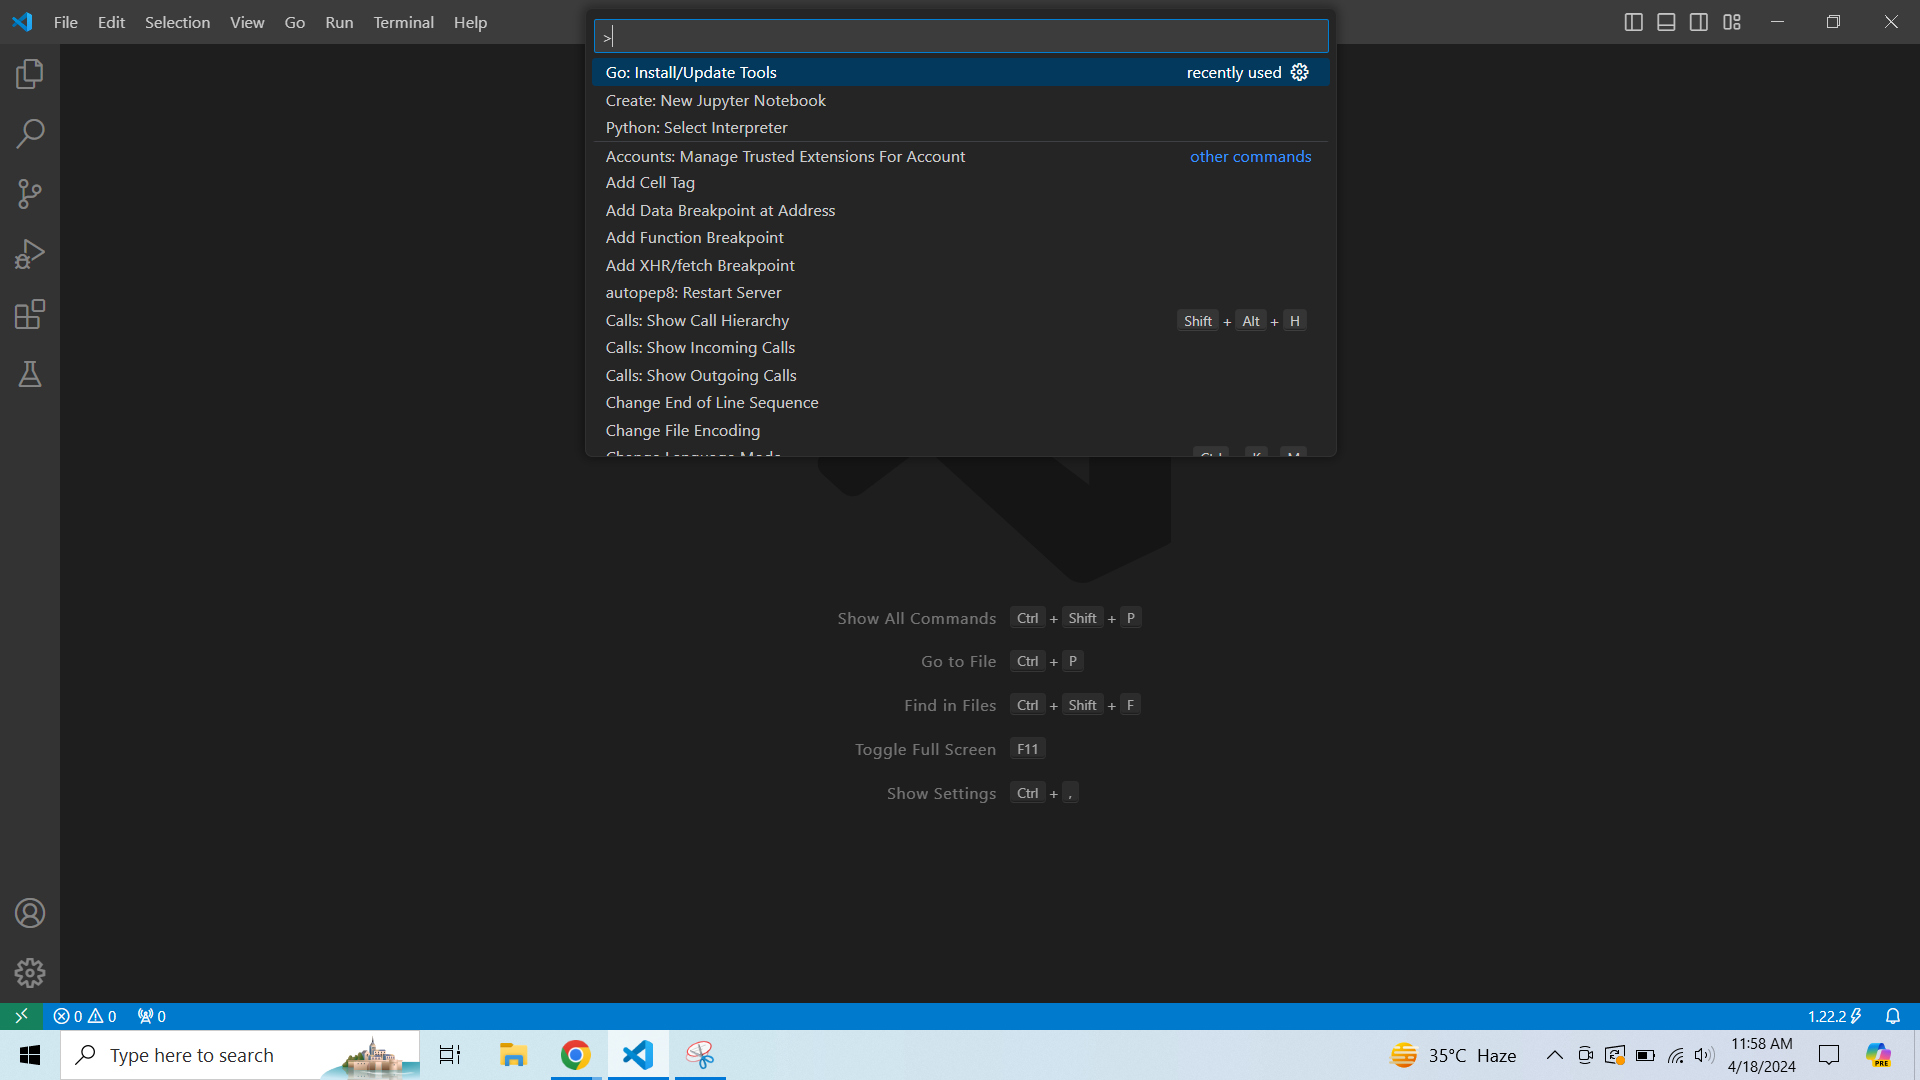Select Calls: Show Call Hierarchy command

[x=960, y=320]
